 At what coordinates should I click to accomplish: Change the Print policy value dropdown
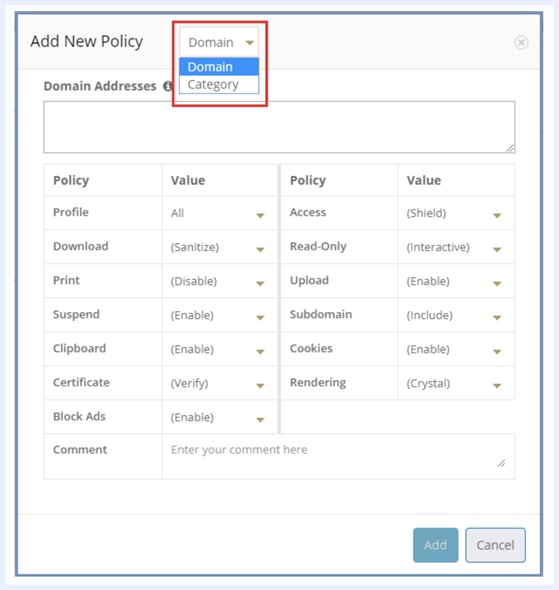coord(218,281)
